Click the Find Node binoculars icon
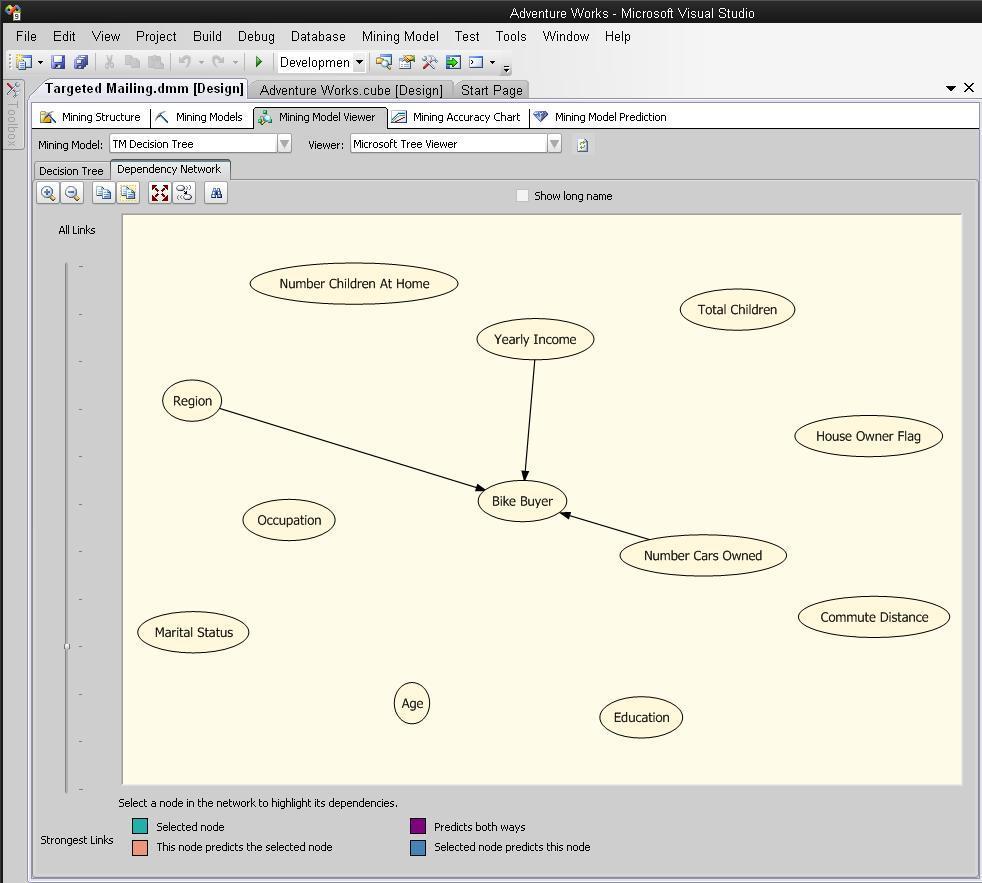Screen dimensions: 982x883 [x=216, y=193]
